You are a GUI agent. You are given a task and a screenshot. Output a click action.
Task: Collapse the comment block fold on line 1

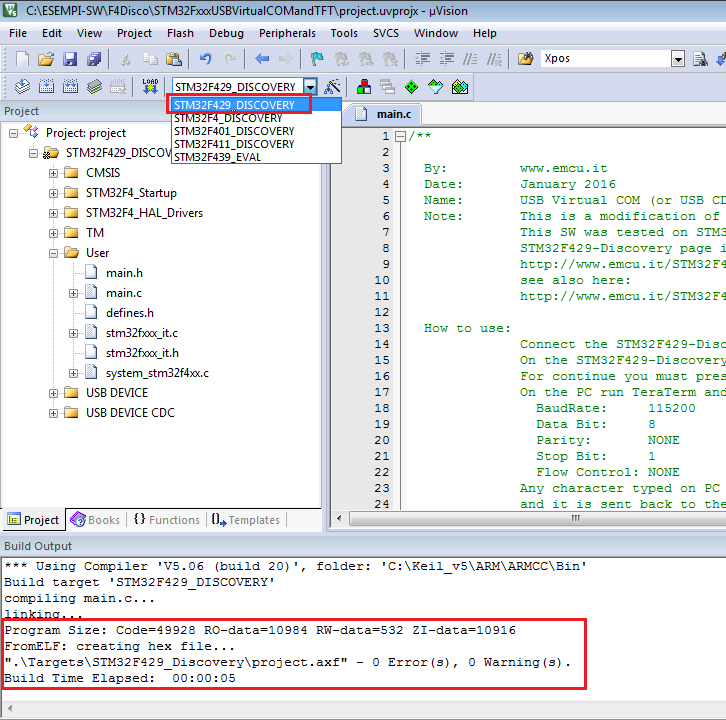[401, 136]
